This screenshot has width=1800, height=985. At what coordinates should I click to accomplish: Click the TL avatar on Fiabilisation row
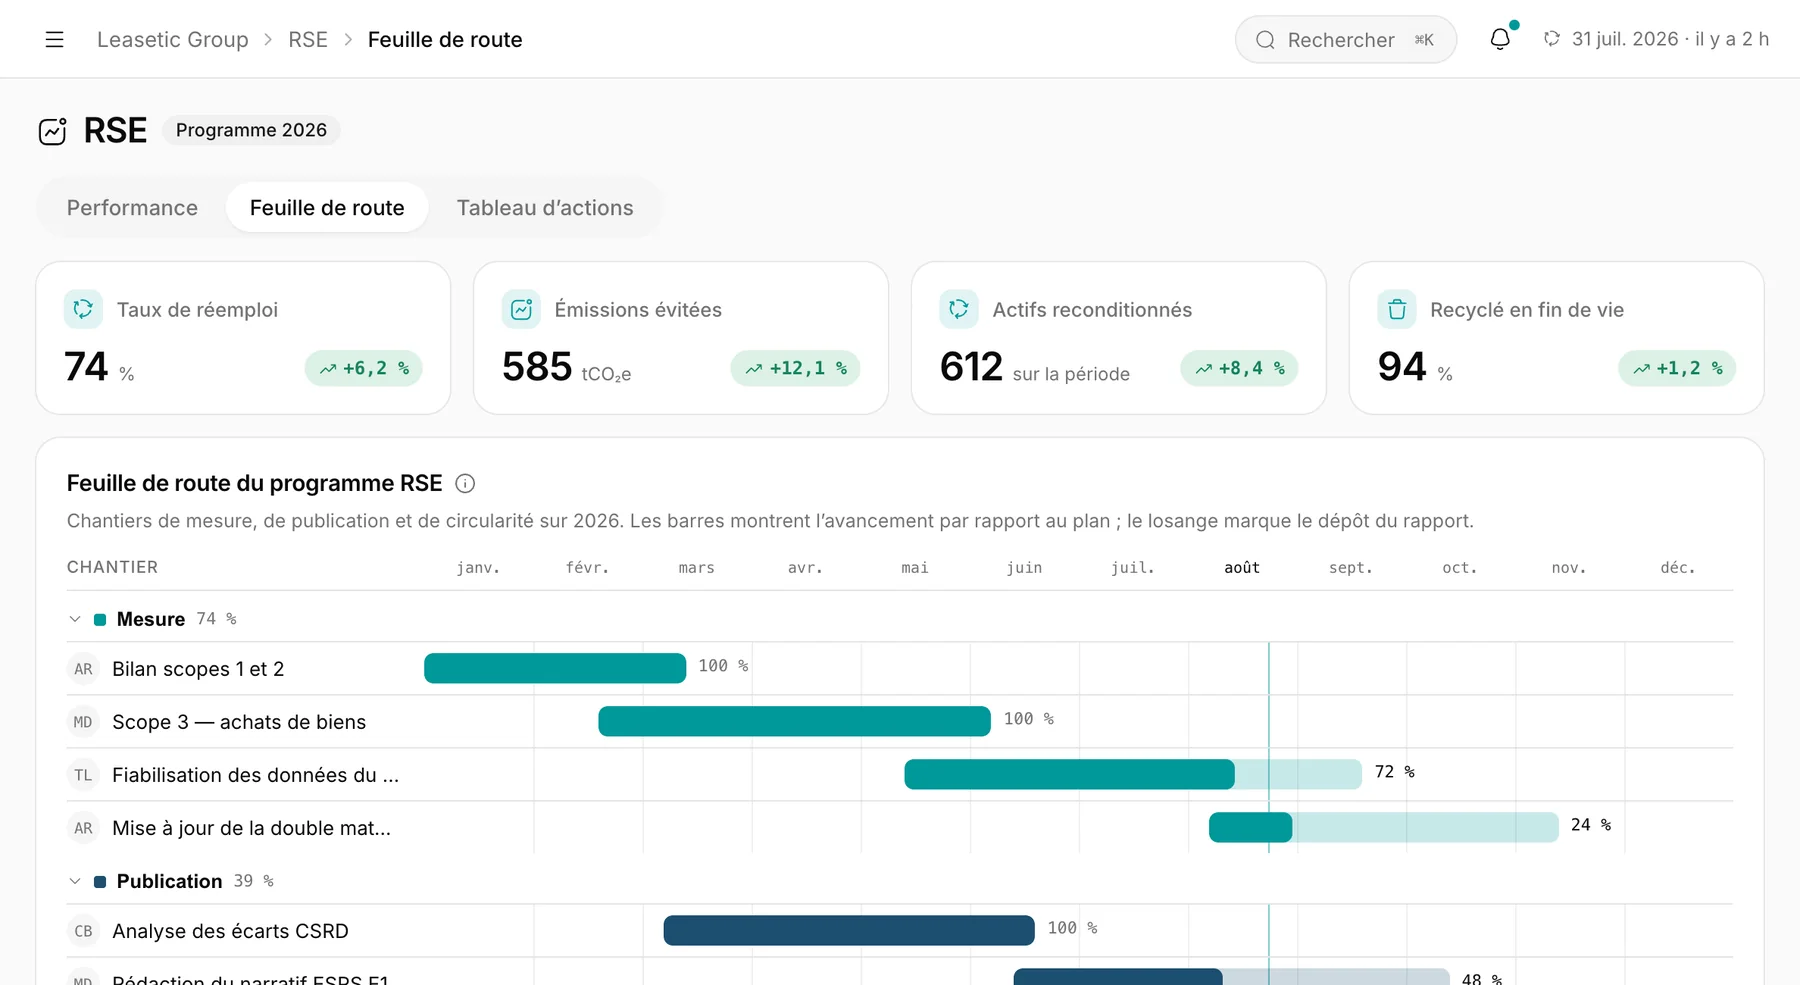tap(83, 775)
